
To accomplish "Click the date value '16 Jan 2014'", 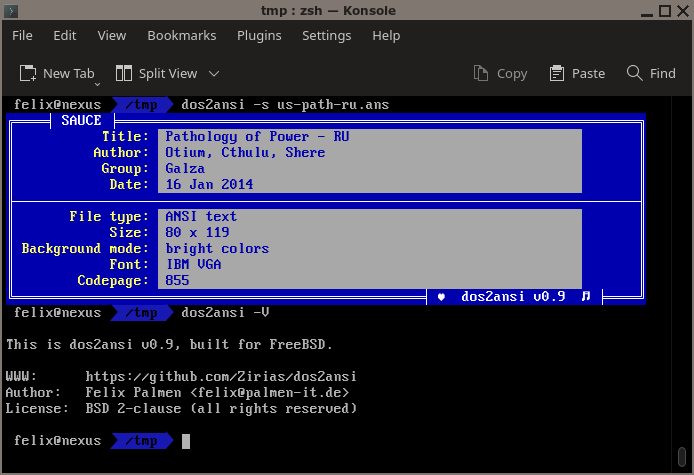I will [x=209, y=184].
